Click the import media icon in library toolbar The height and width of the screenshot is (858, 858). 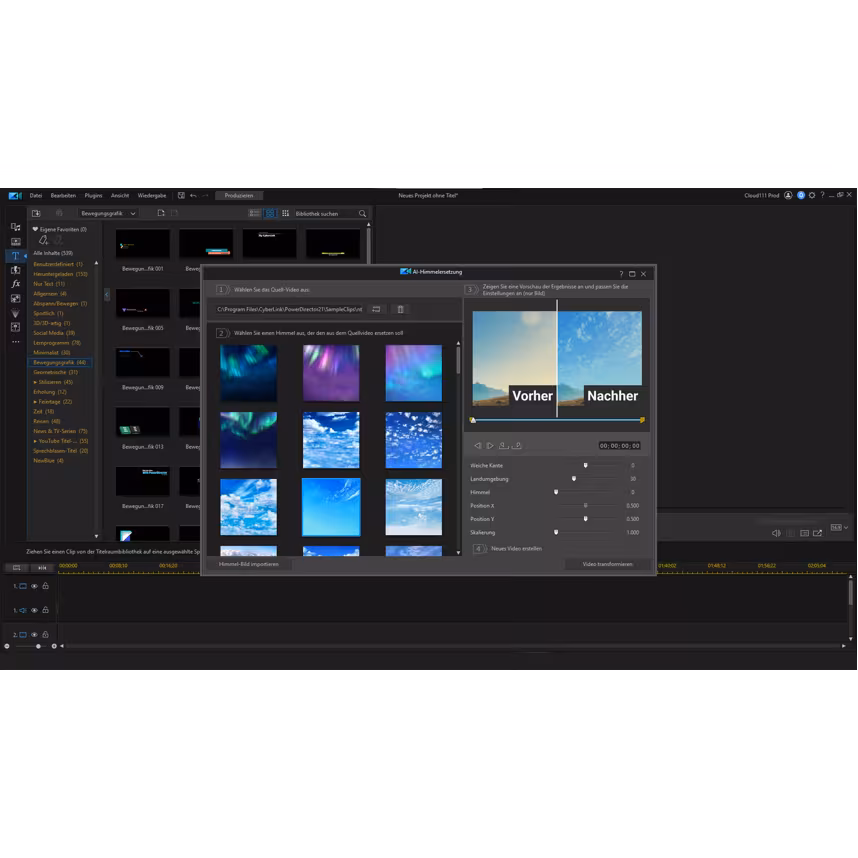(36, 214)
